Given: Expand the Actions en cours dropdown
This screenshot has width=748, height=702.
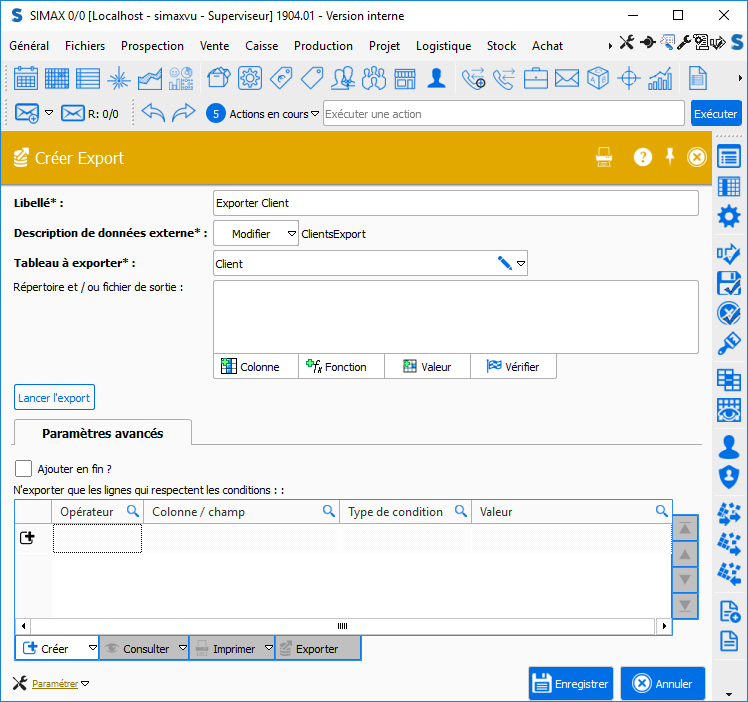Looking at the screenshot, I should (x=315, y=114).
